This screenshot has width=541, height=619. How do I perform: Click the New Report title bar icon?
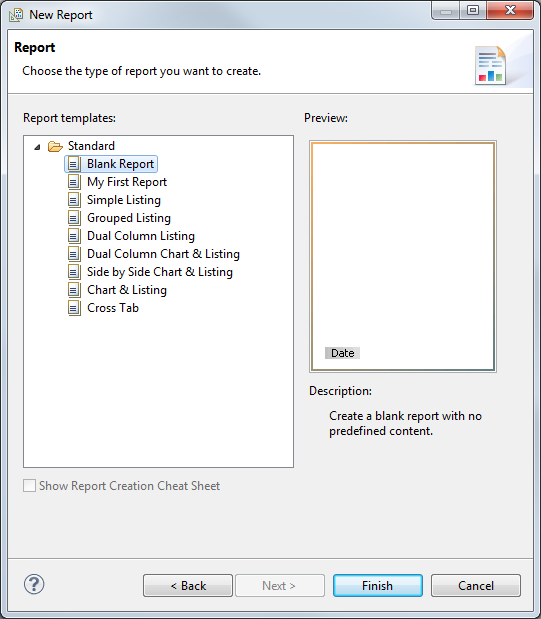click(16, 15)
